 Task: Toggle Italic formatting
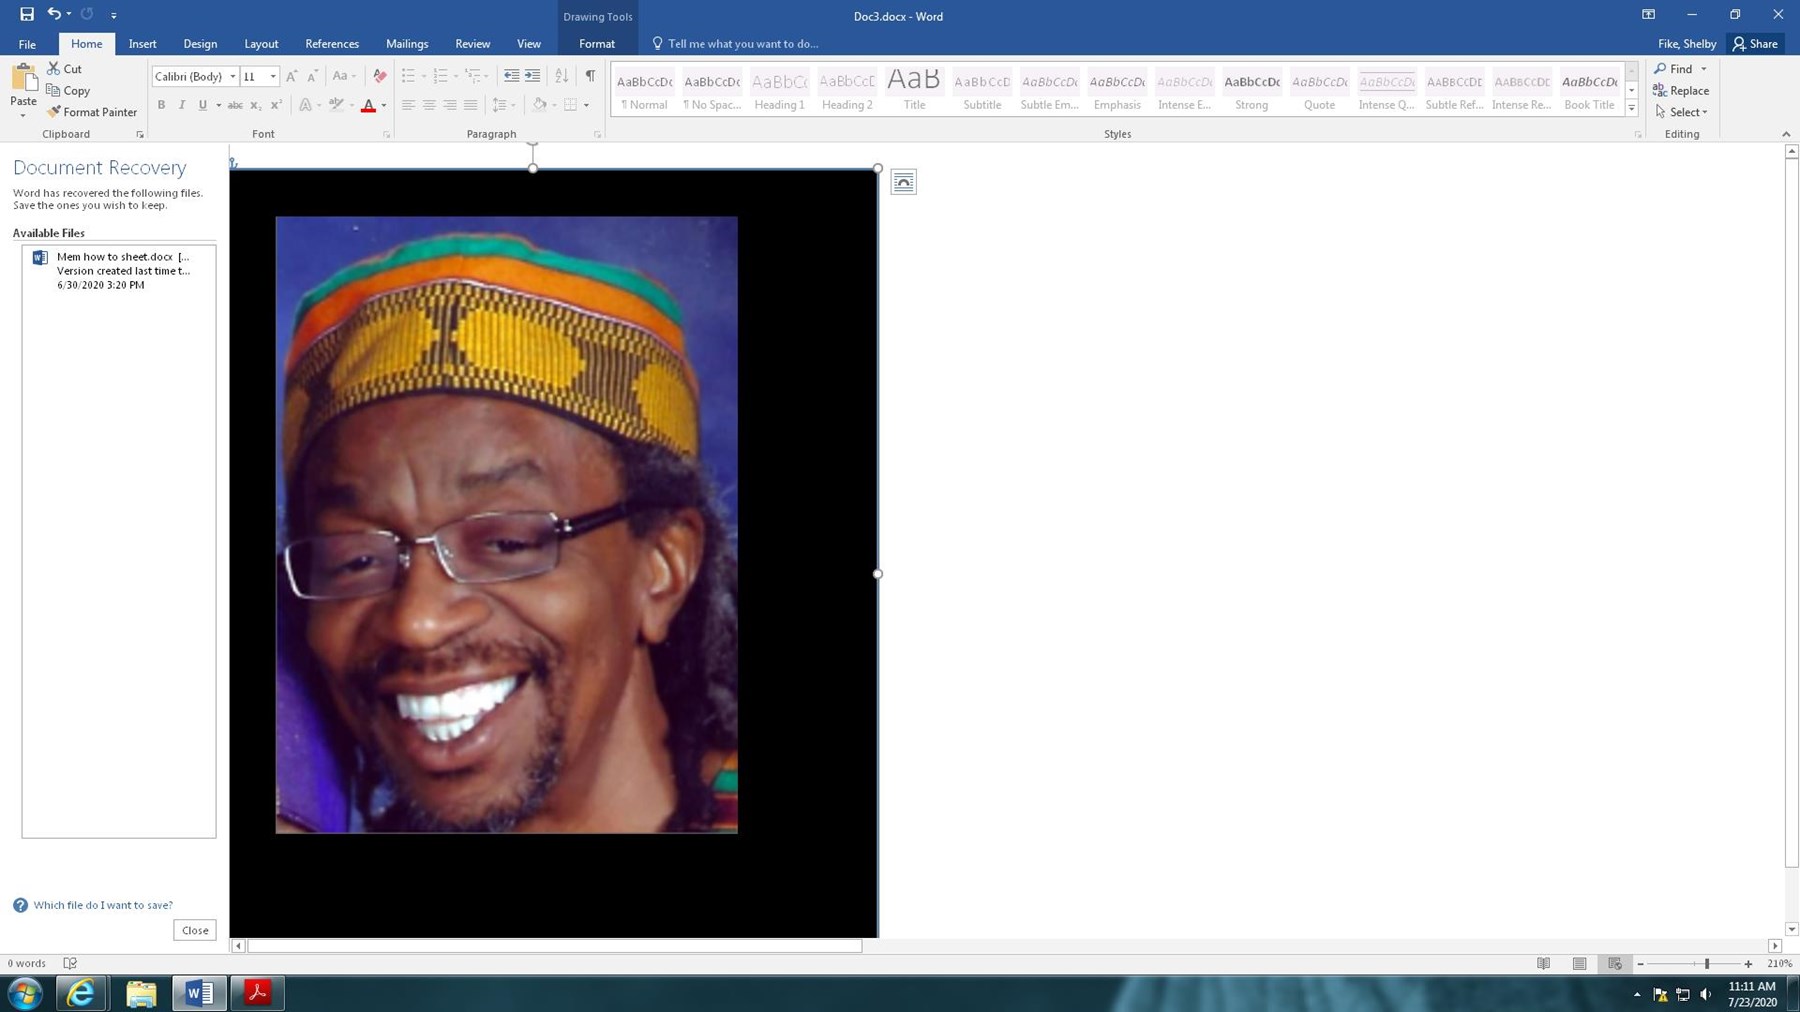[x=182, y=105]
